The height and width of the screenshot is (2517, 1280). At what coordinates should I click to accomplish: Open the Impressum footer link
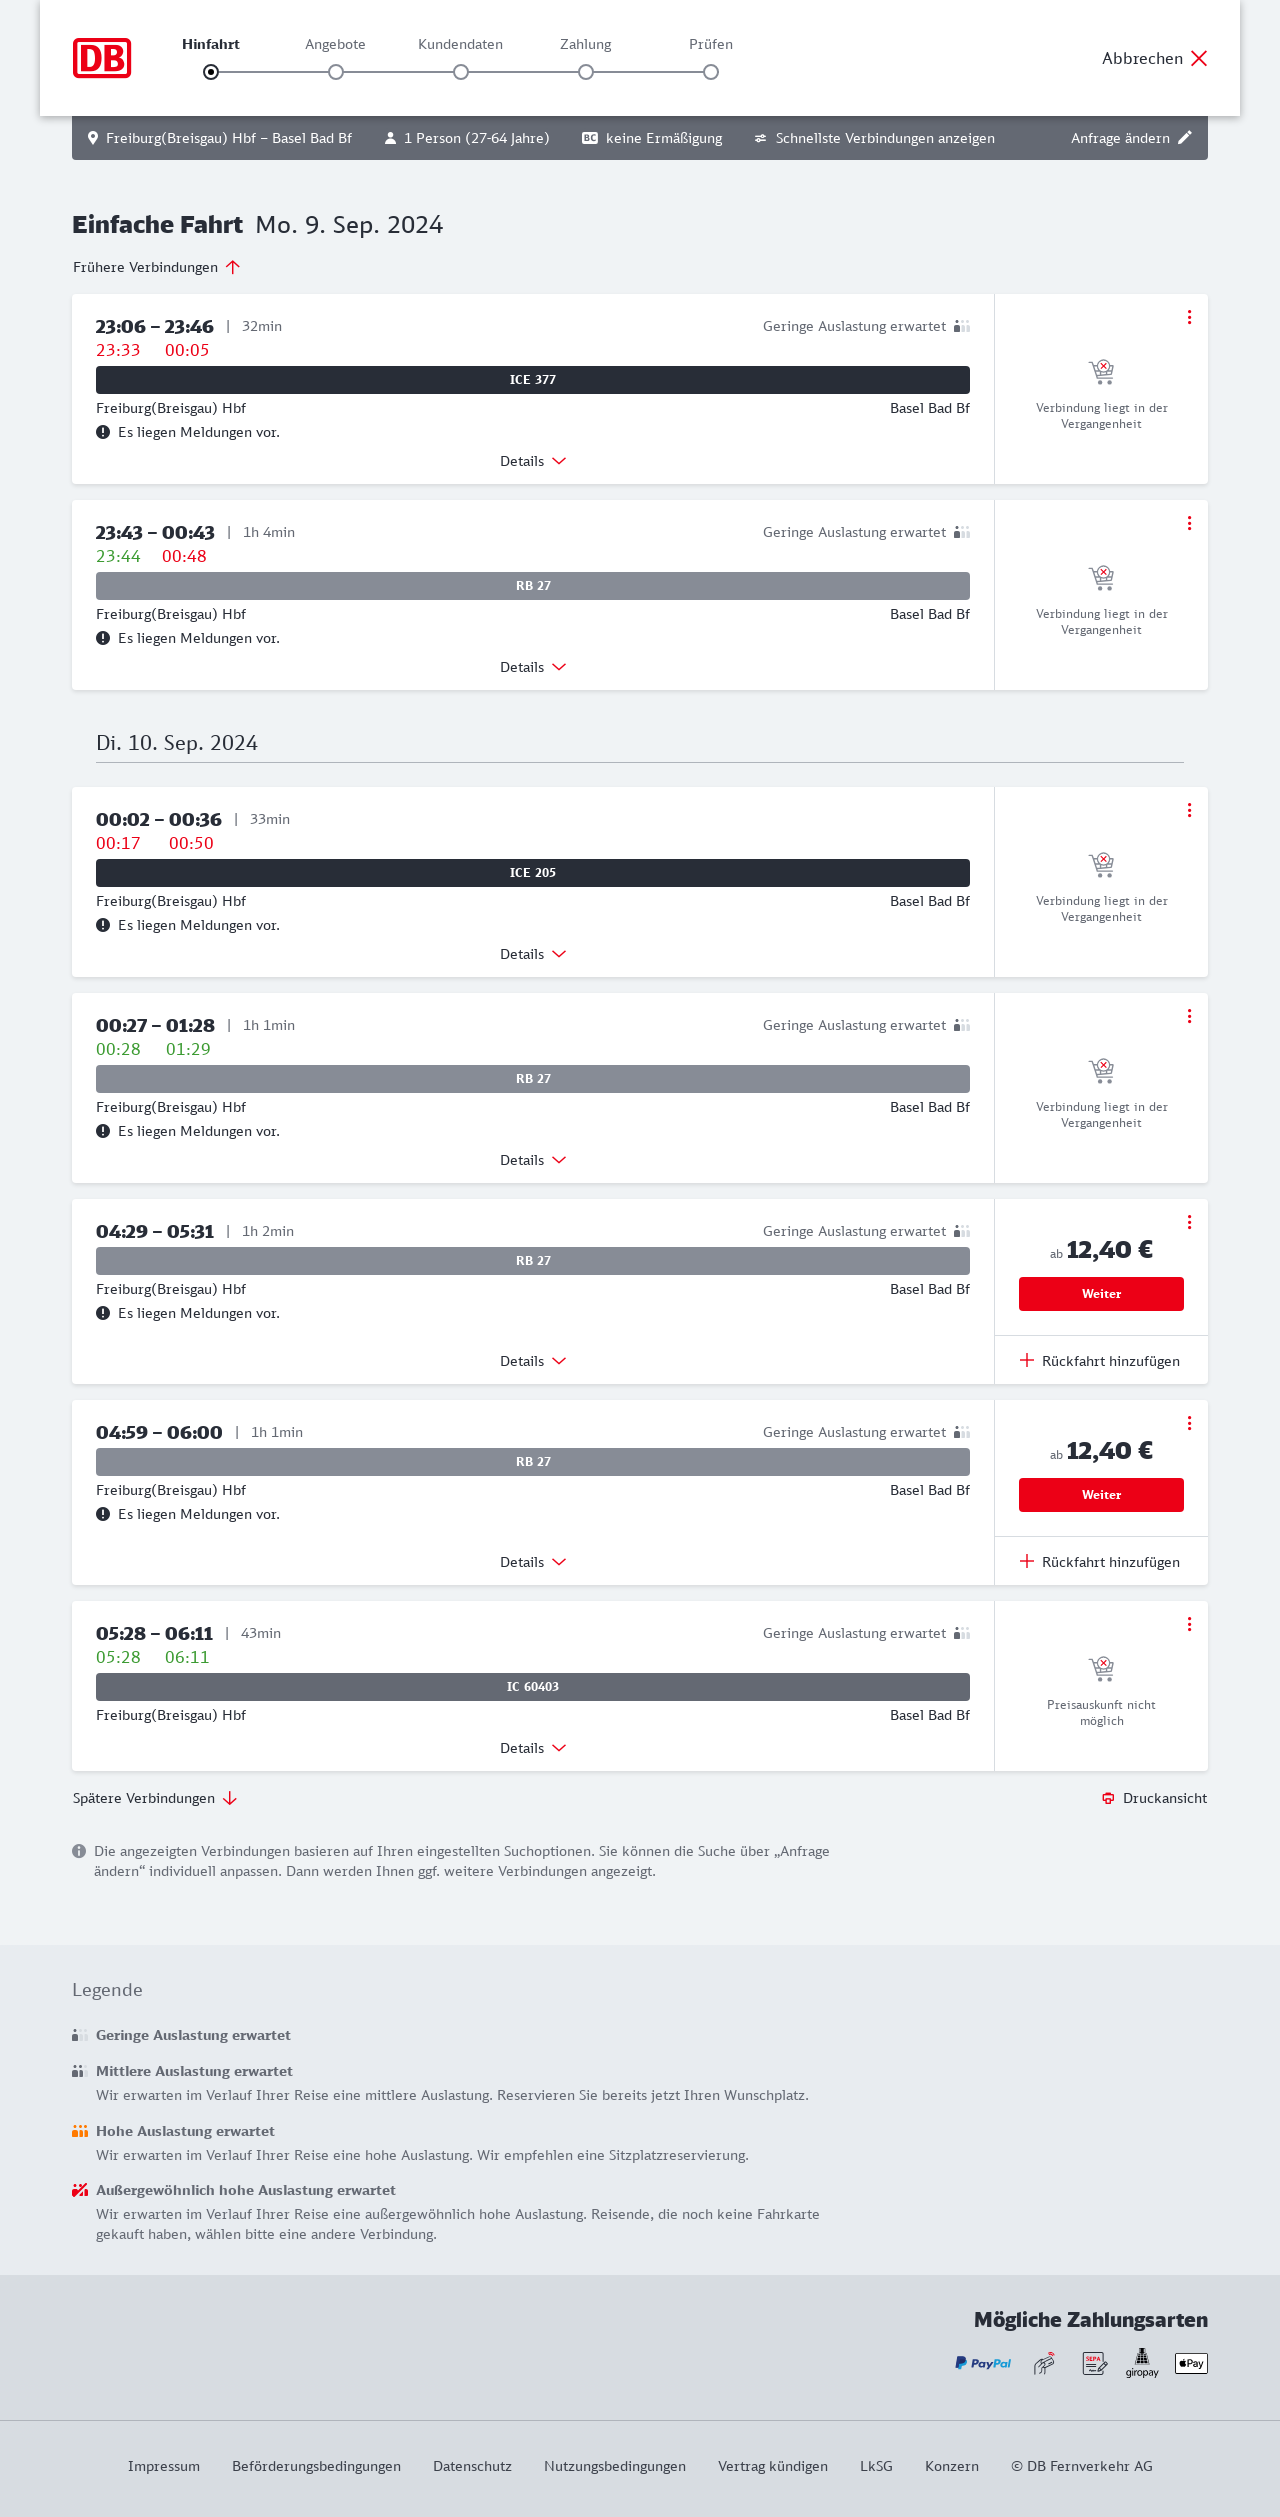(x=164, y=2466)
